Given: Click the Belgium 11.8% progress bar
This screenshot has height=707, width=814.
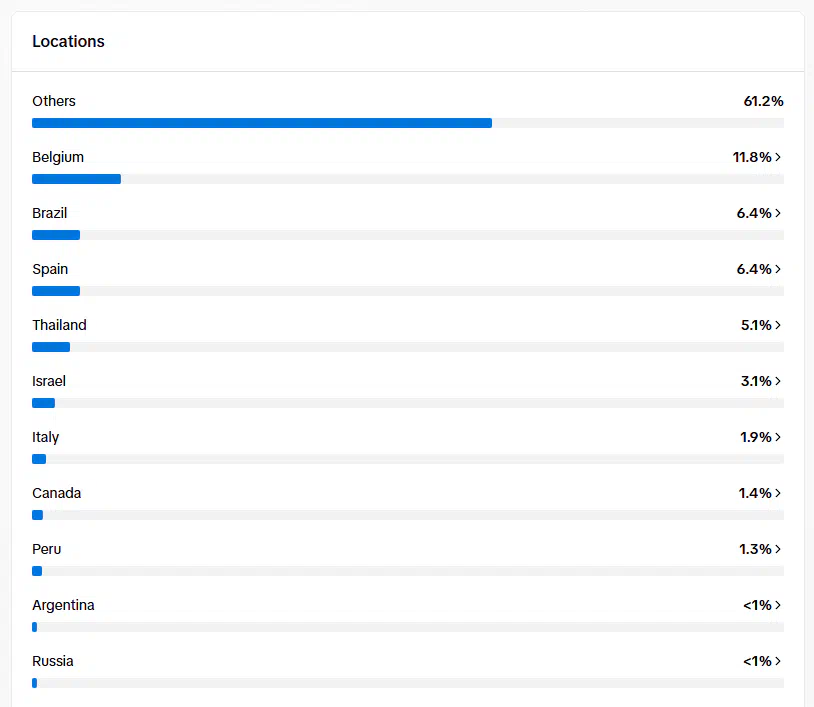Looking at the screenshot, I should click(407, 179).
